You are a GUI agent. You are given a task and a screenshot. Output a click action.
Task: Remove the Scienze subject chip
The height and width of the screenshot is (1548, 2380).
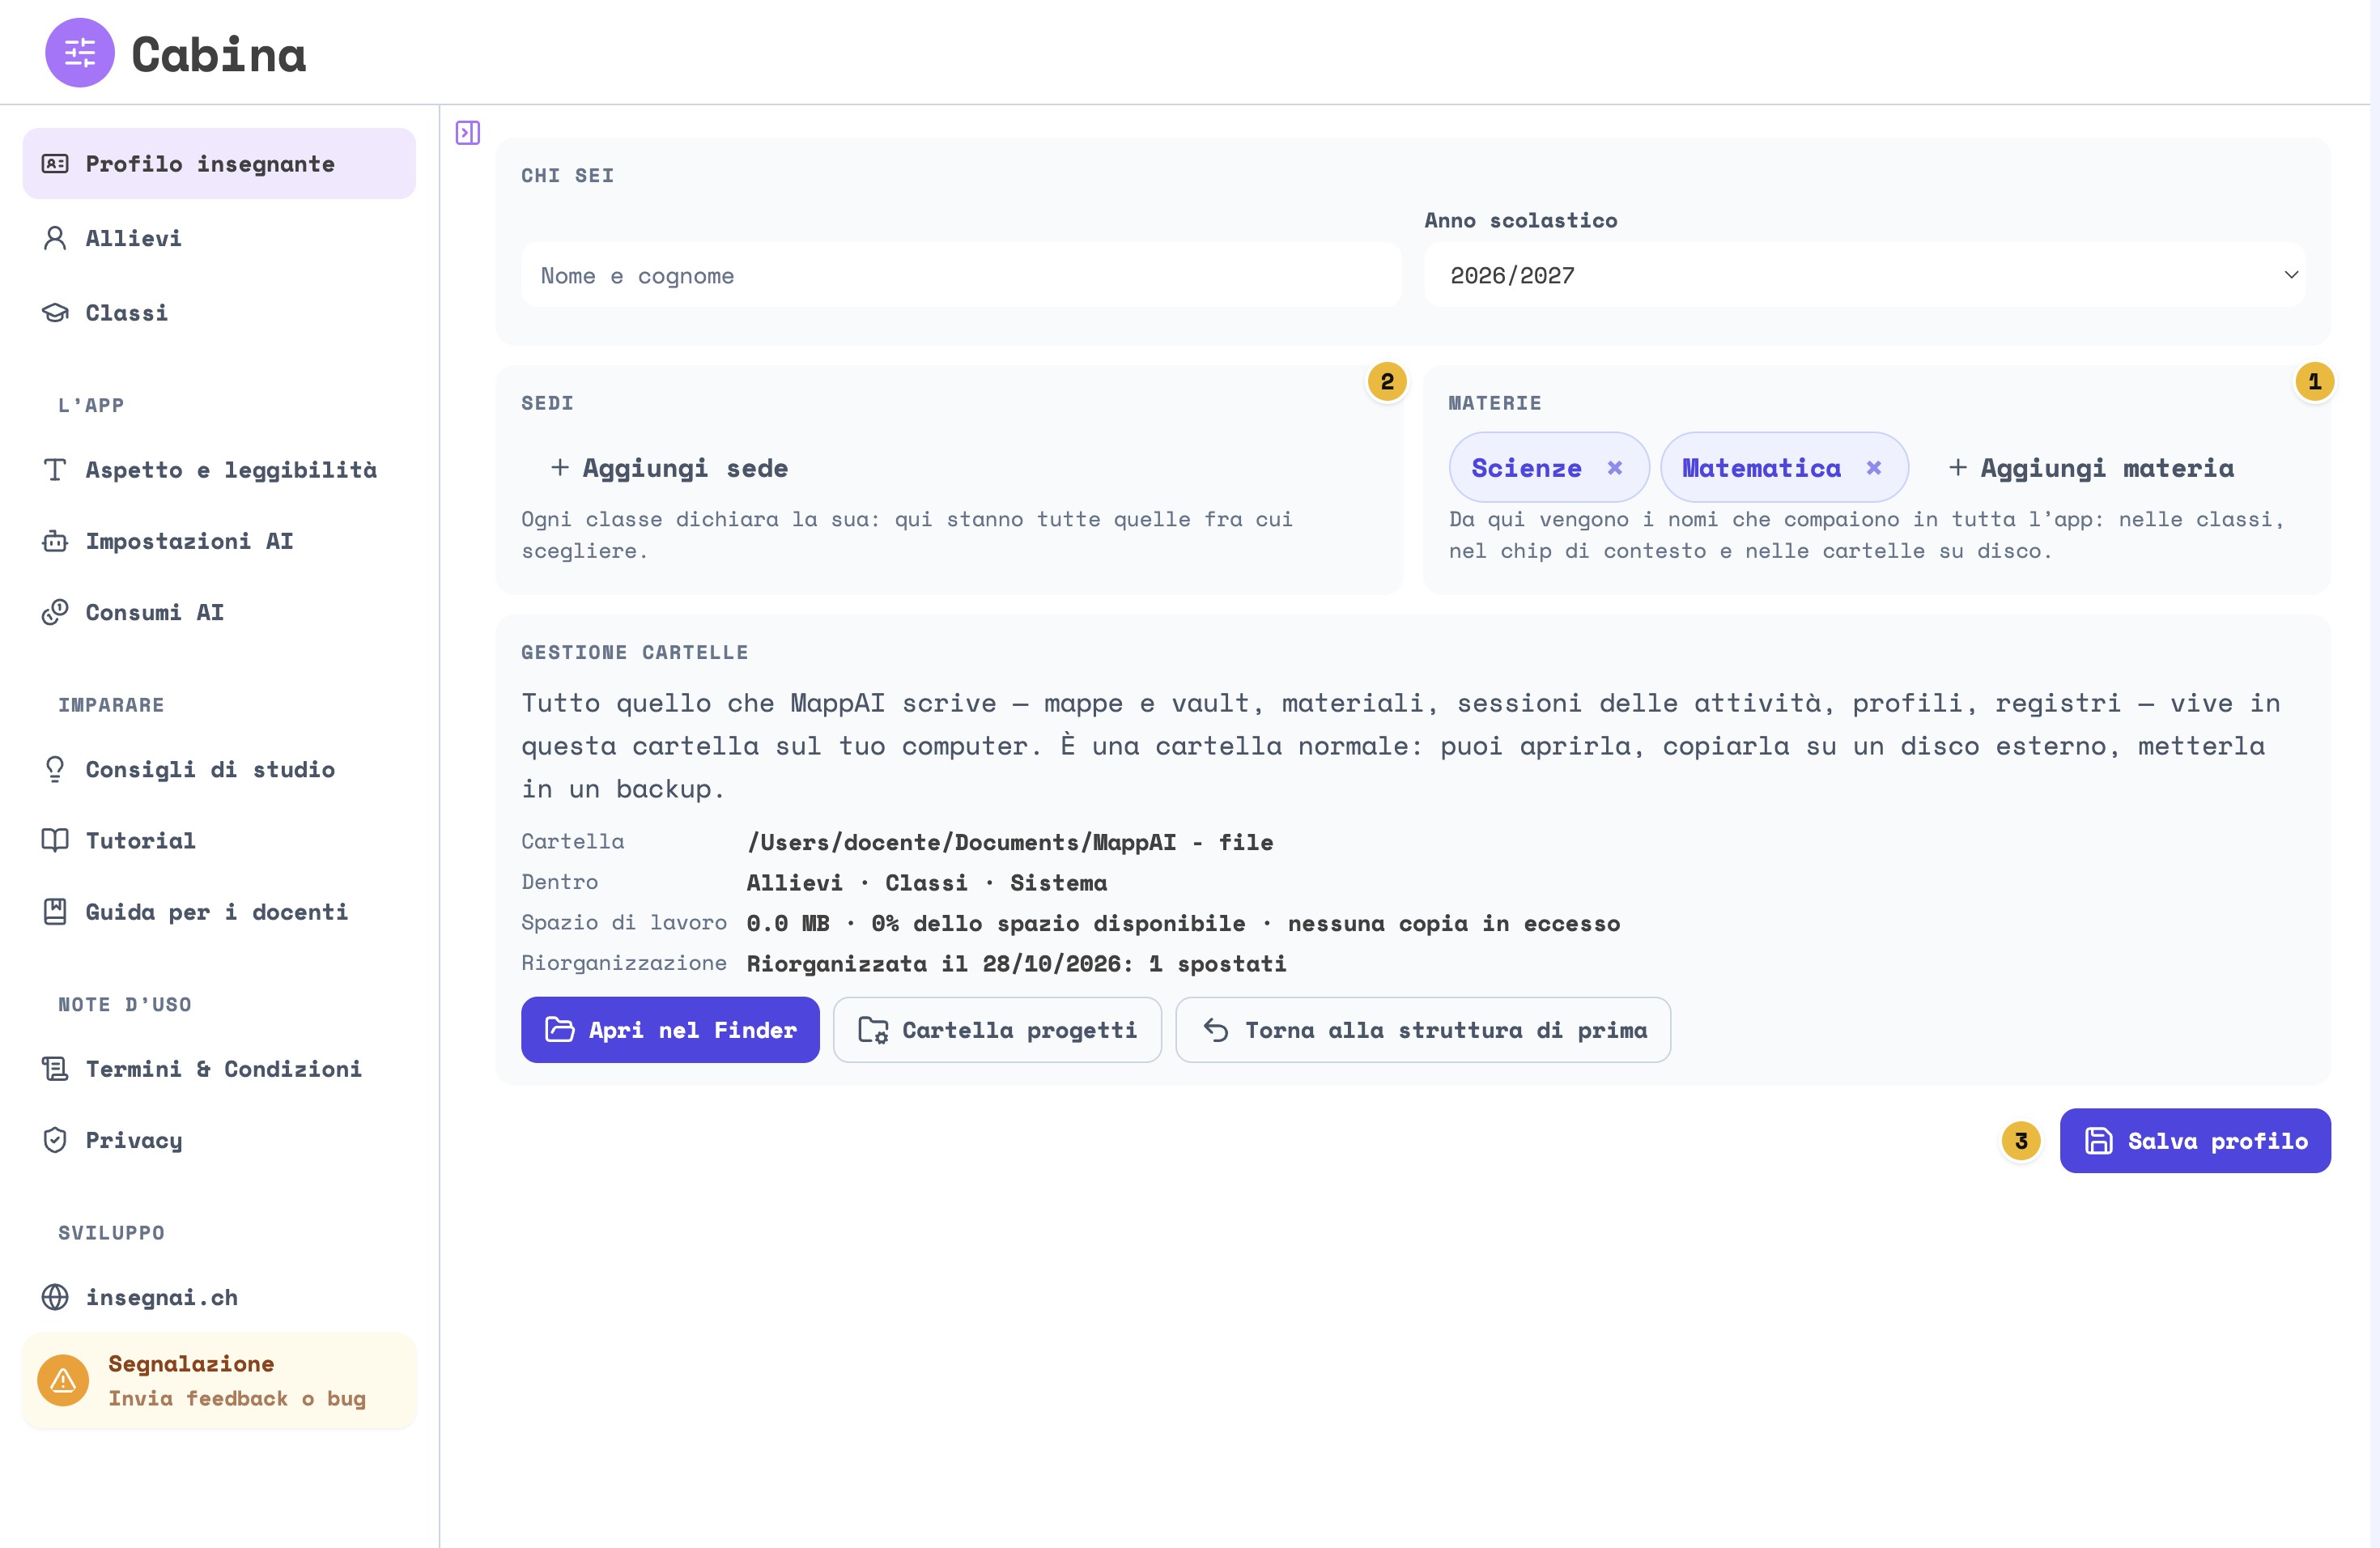point(1614,468)
